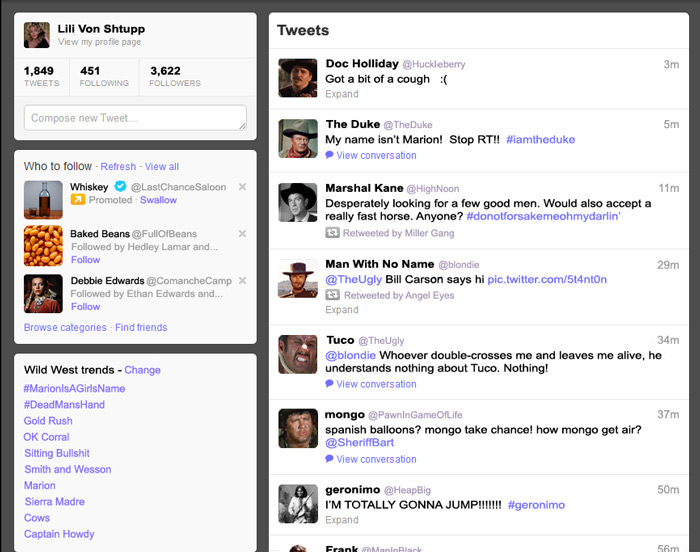Follow Baked Beans
Viewport: 700px width, 552px height.
point(86,259)
